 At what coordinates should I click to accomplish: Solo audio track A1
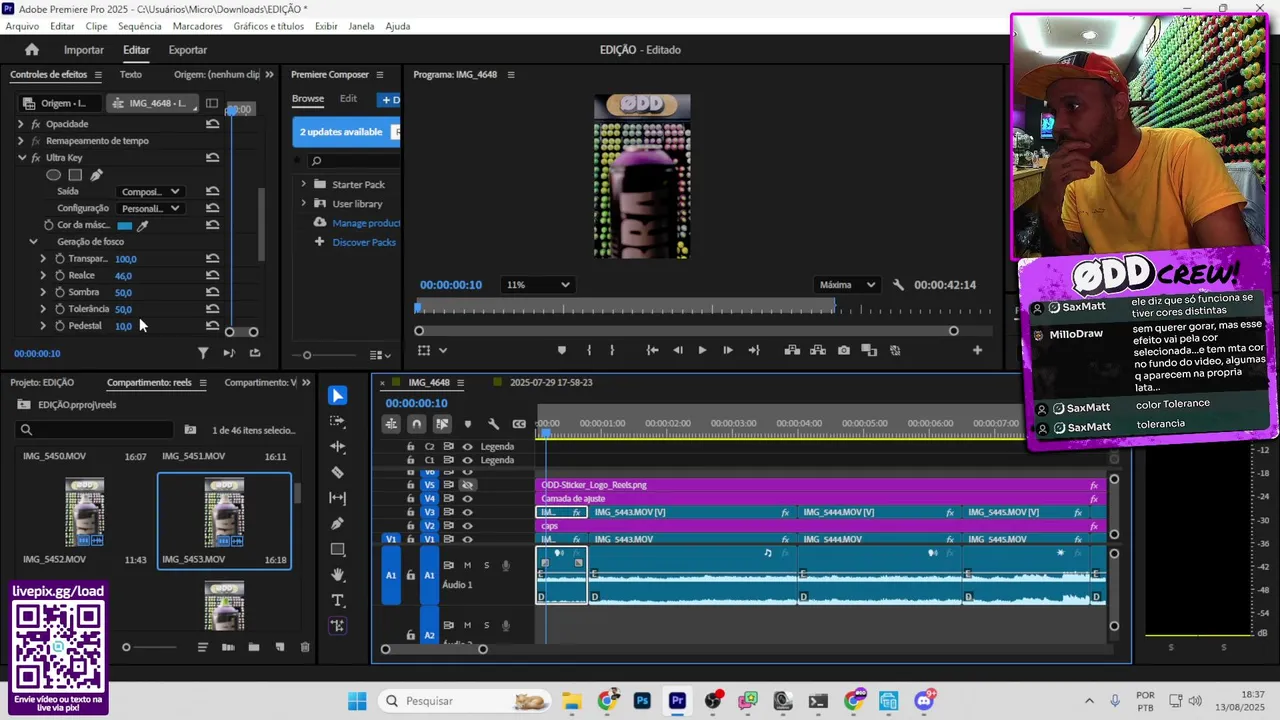(x=486, y=565)
